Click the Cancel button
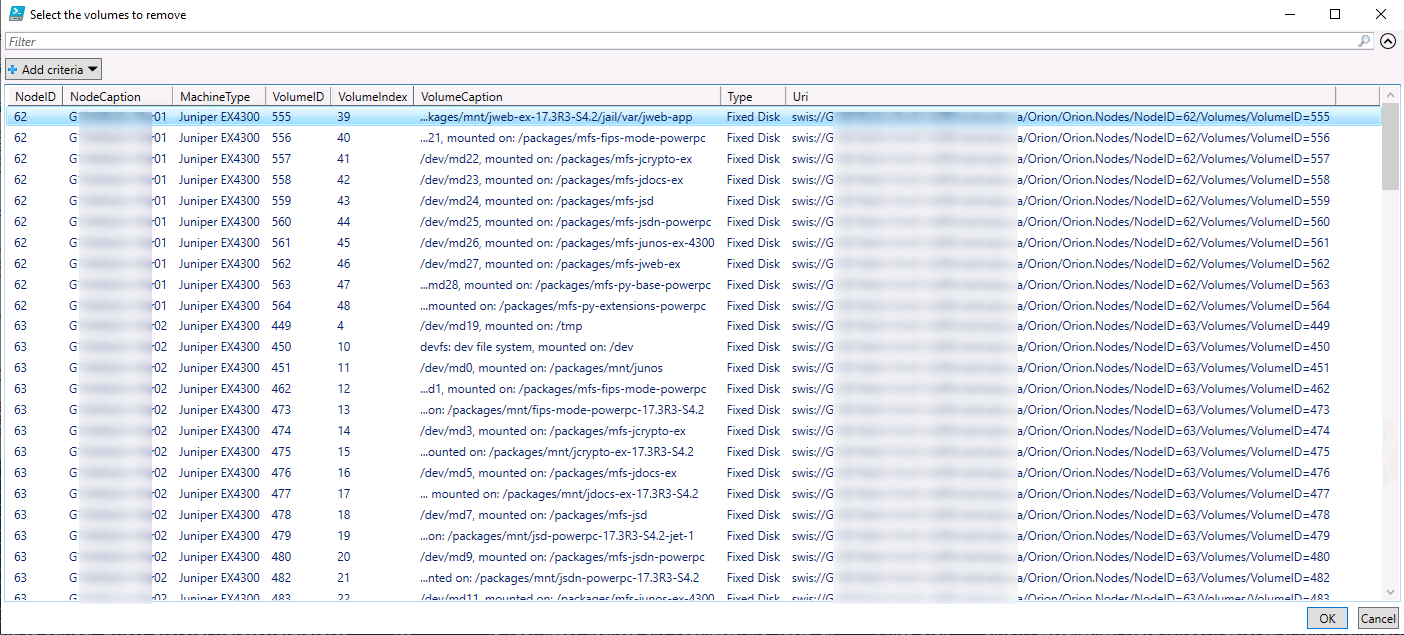This screenshot has width=1404, height=635. tap(1378, 618)
